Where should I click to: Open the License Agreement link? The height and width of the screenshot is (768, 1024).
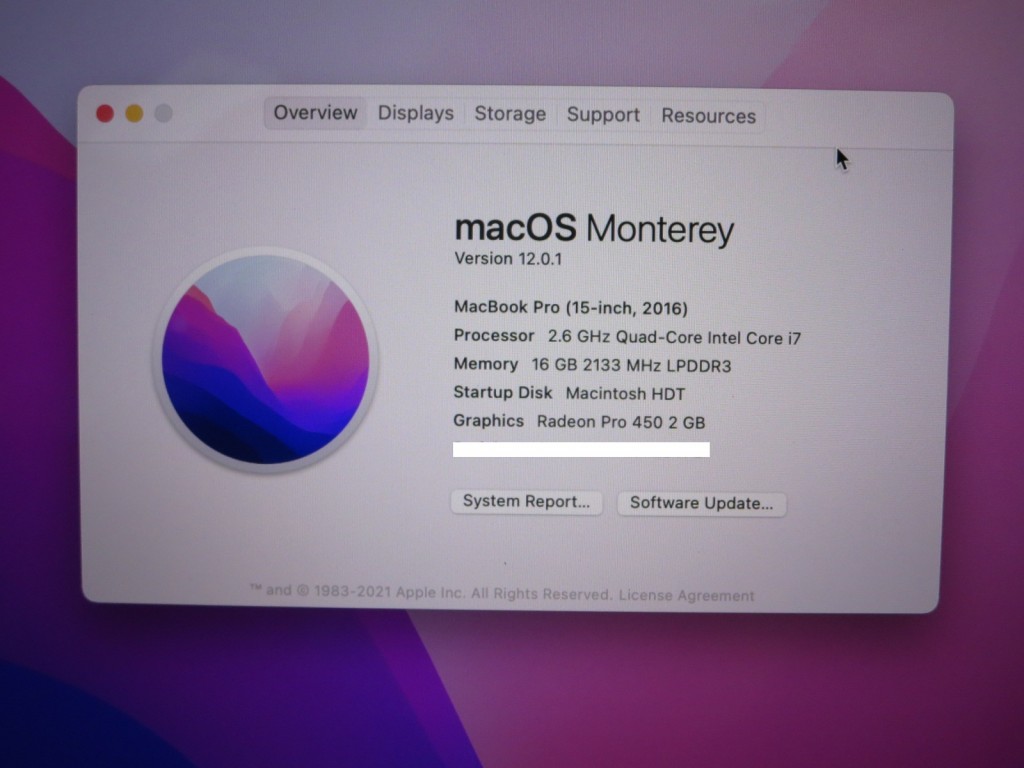[686, 596]
